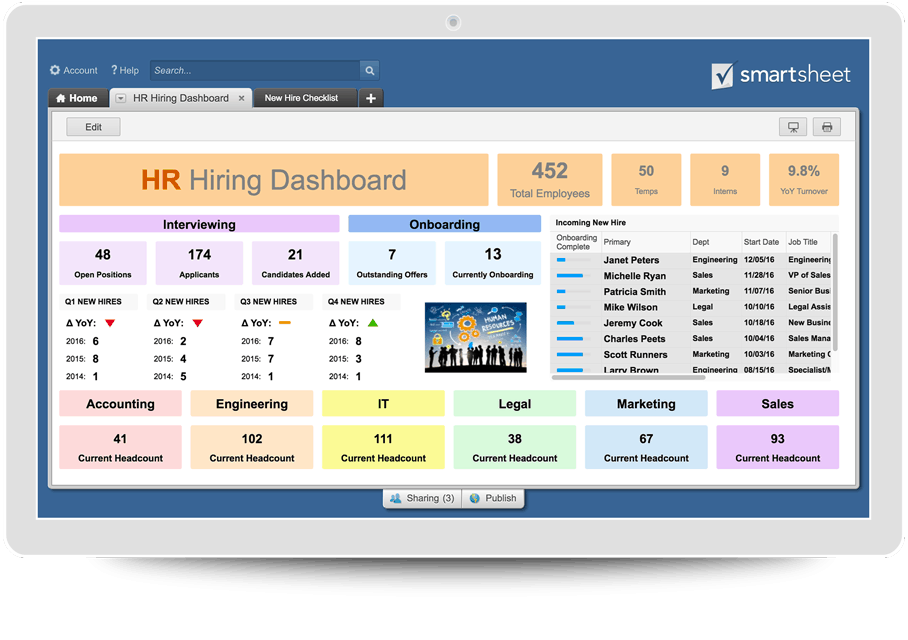Viewport: 908px width, 640px height.
Task: Add a new sheet with the plus button
Action: click(x=371, y=97)
